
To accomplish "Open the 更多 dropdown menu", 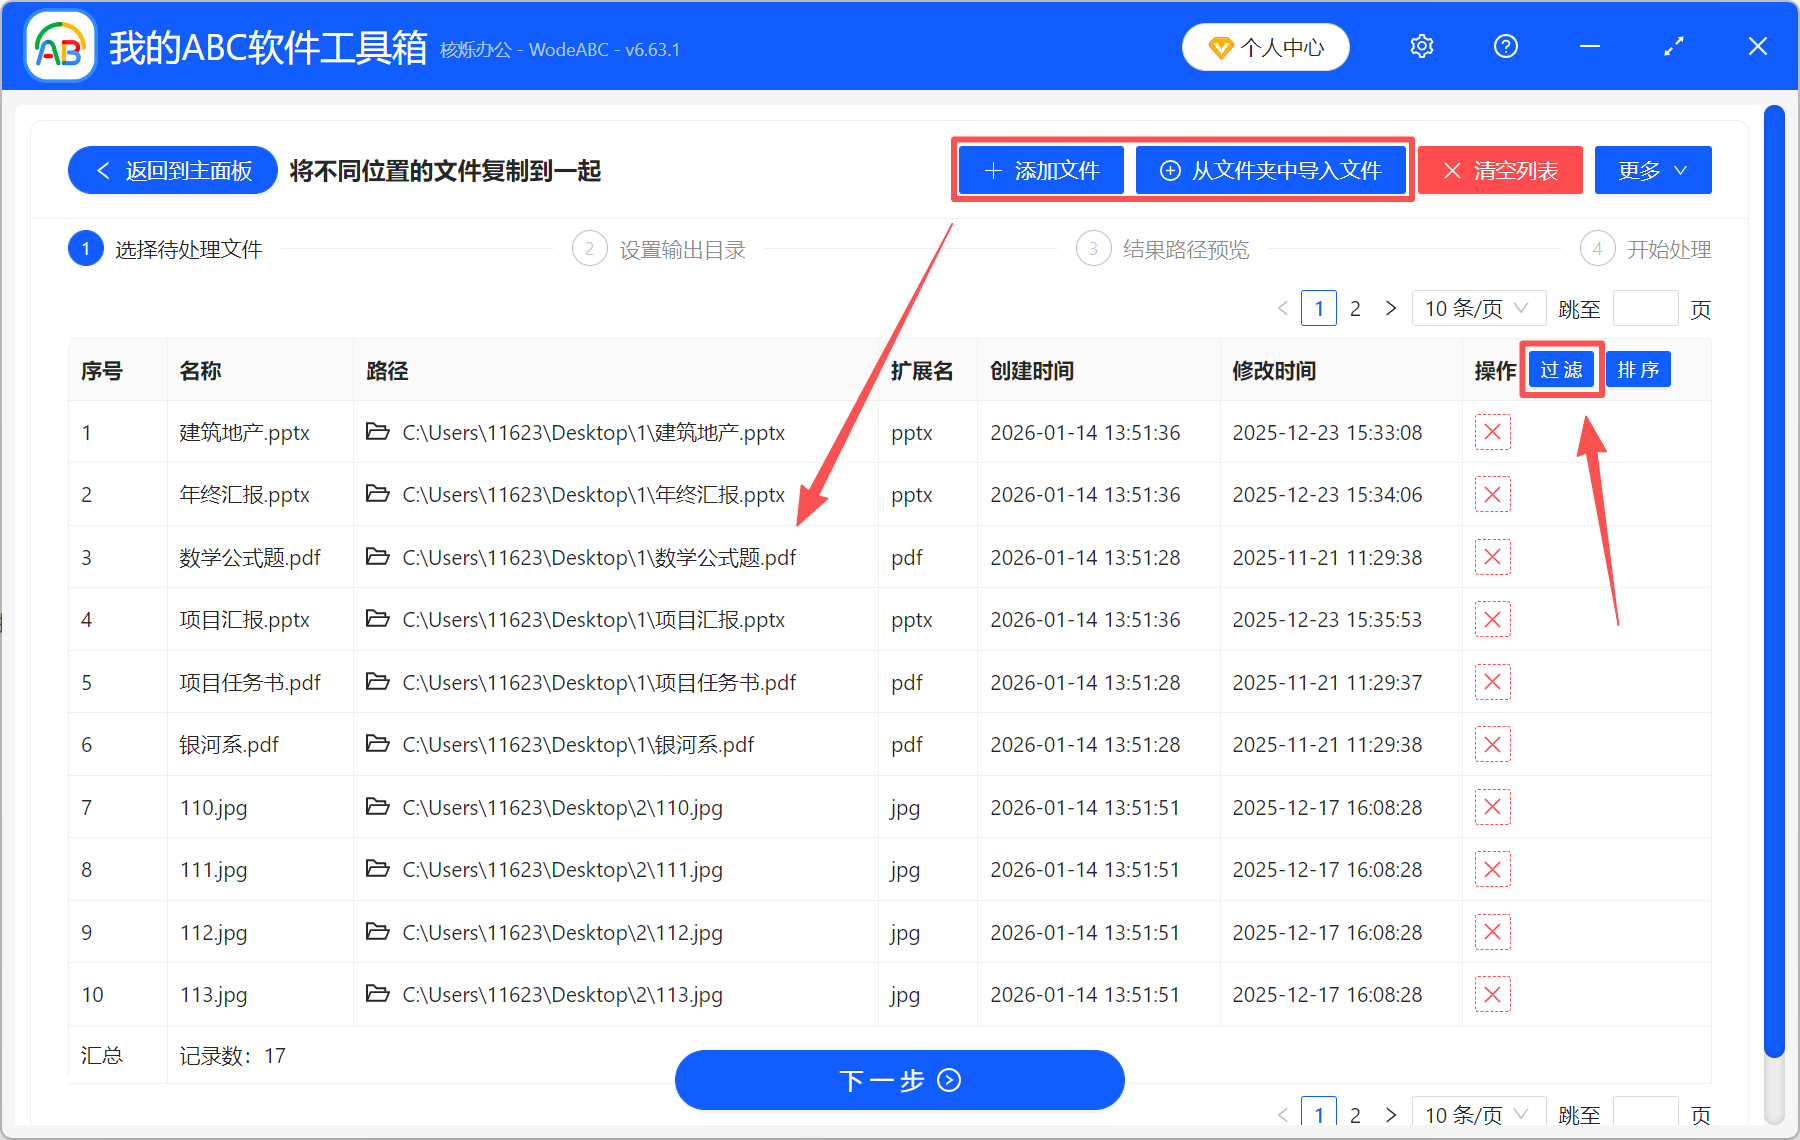I will (x=1652, y=170).
